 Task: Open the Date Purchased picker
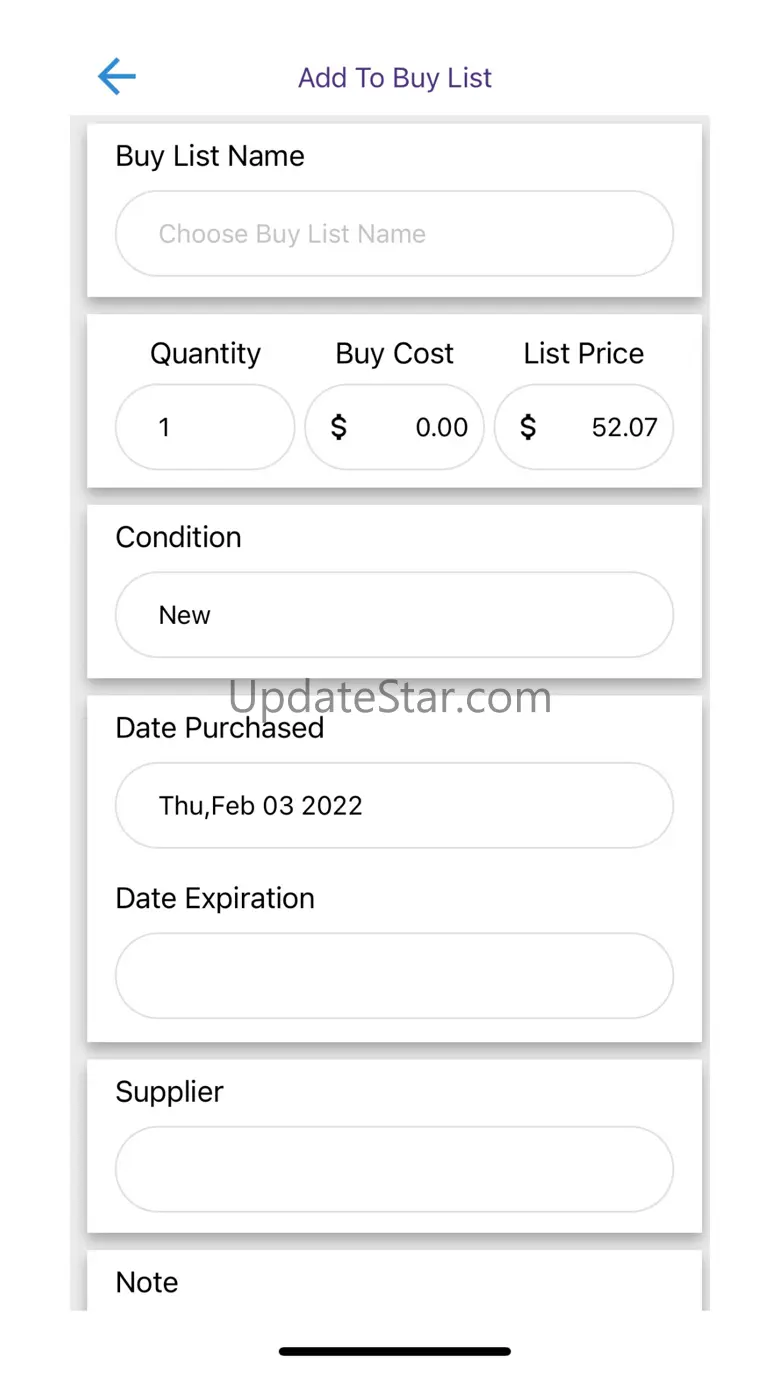tap(394, 806)
